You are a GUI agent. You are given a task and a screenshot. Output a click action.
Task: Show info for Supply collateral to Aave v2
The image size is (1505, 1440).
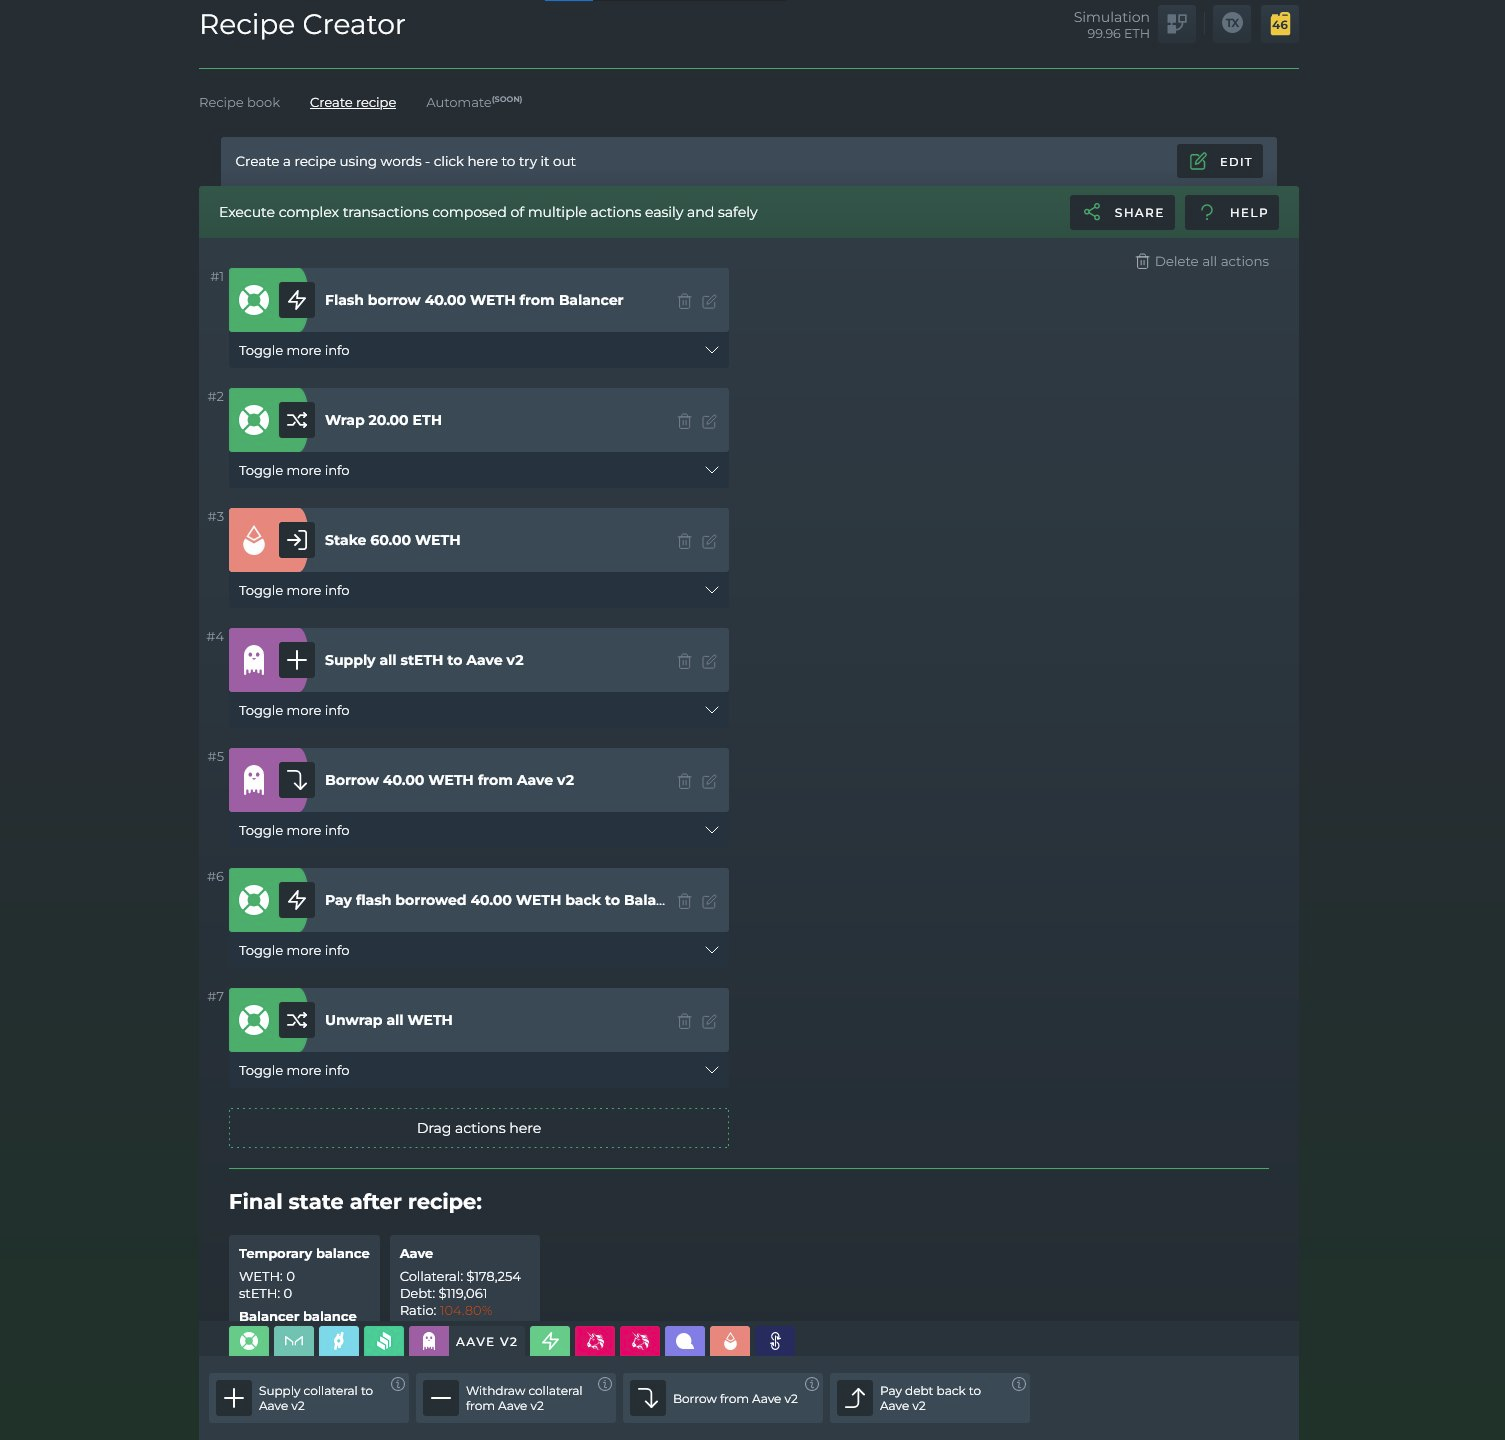click(398, 1384)
